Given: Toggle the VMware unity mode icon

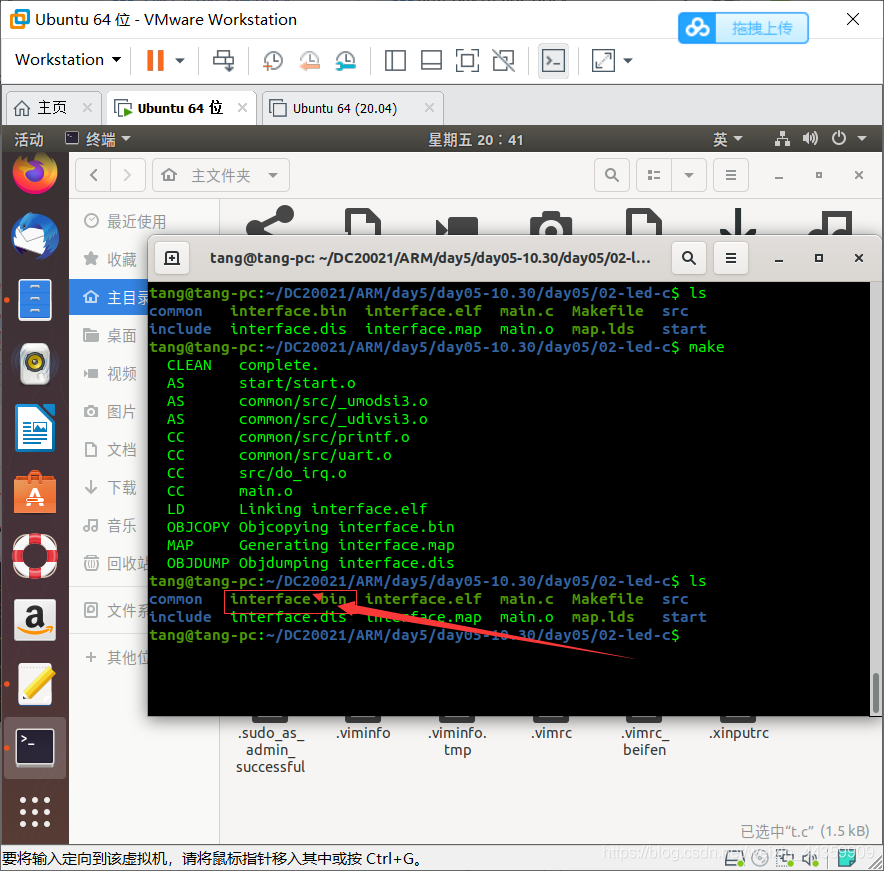Looking at the screenshot, I should [503, 60].
